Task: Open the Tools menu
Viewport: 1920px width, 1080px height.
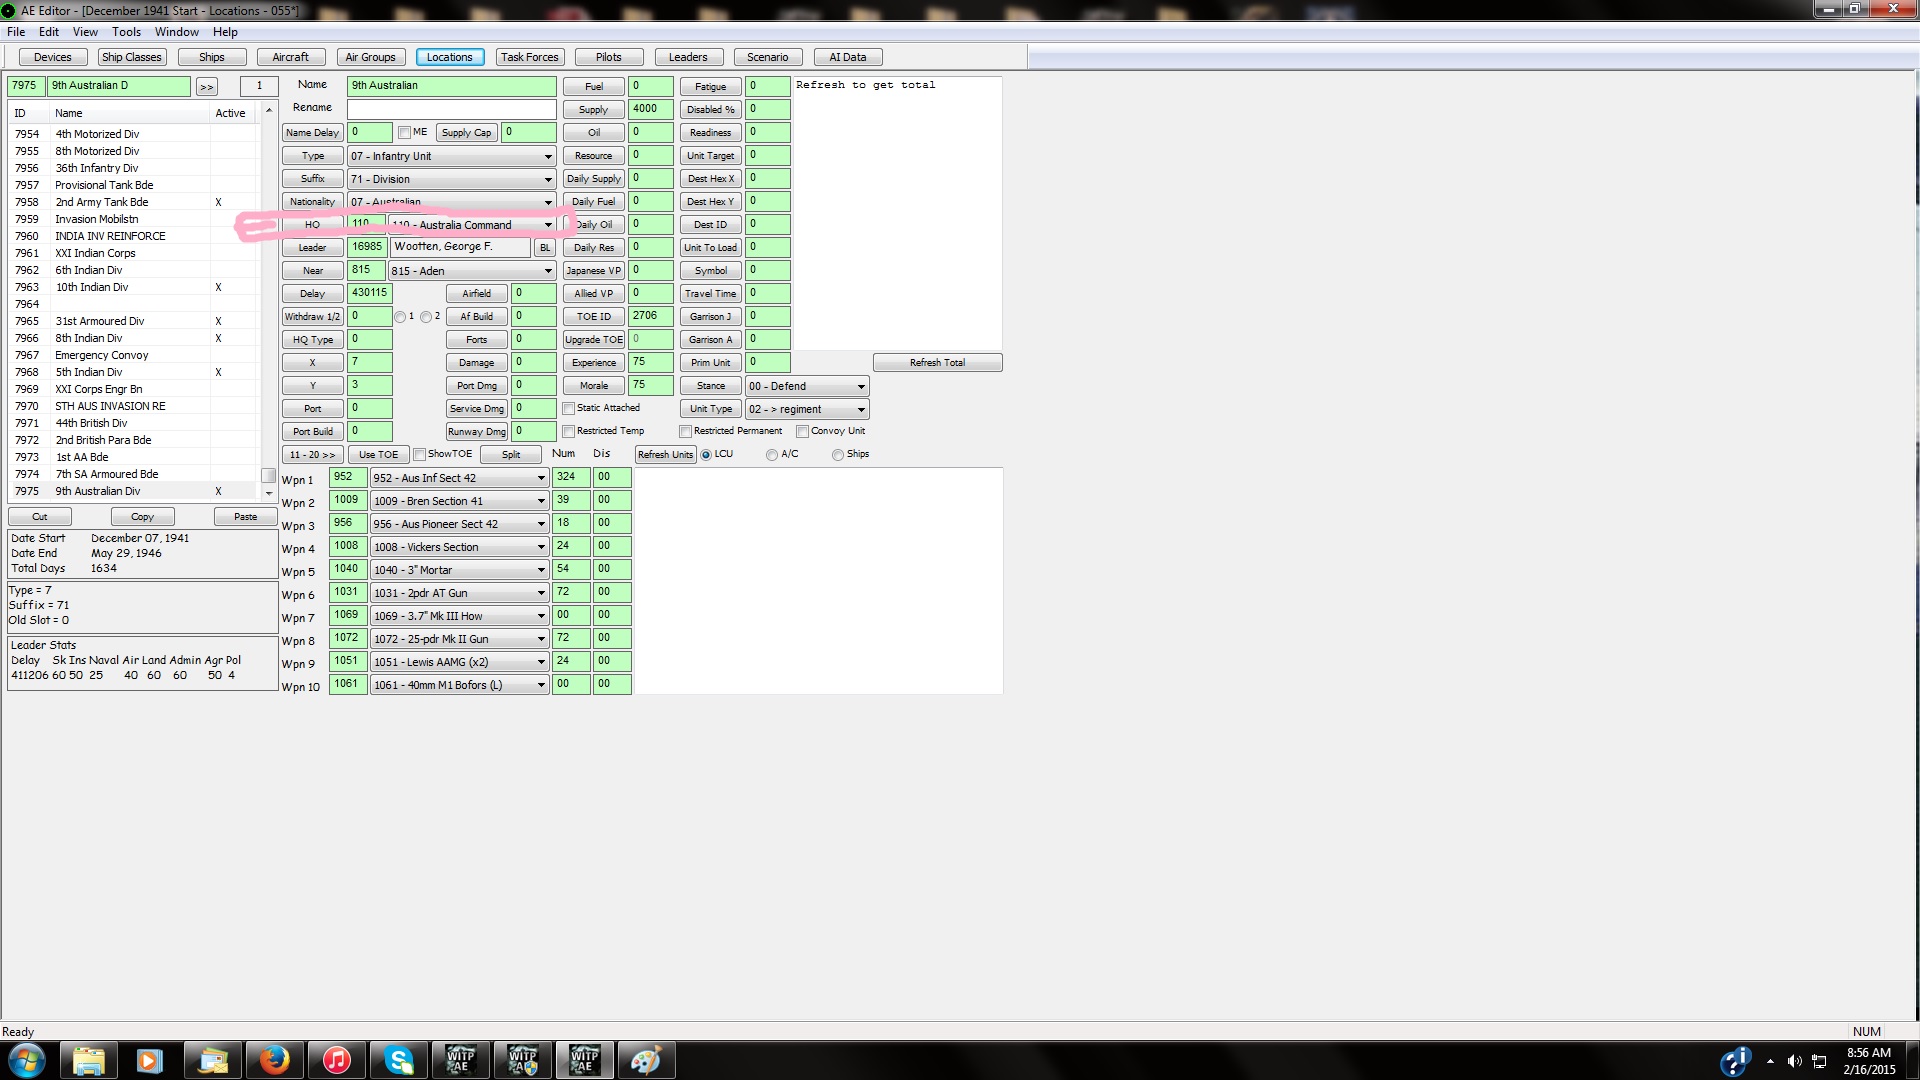Action: 126,32
